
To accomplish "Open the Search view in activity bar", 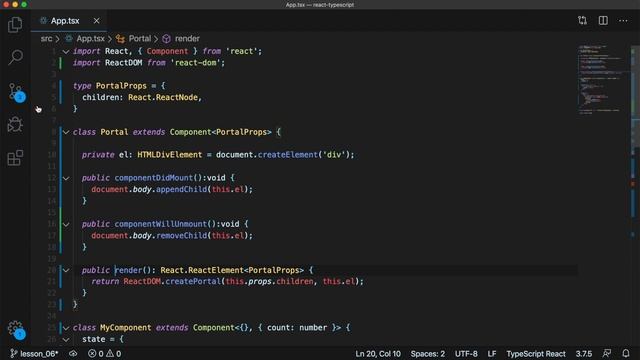I will coord(15,57).
